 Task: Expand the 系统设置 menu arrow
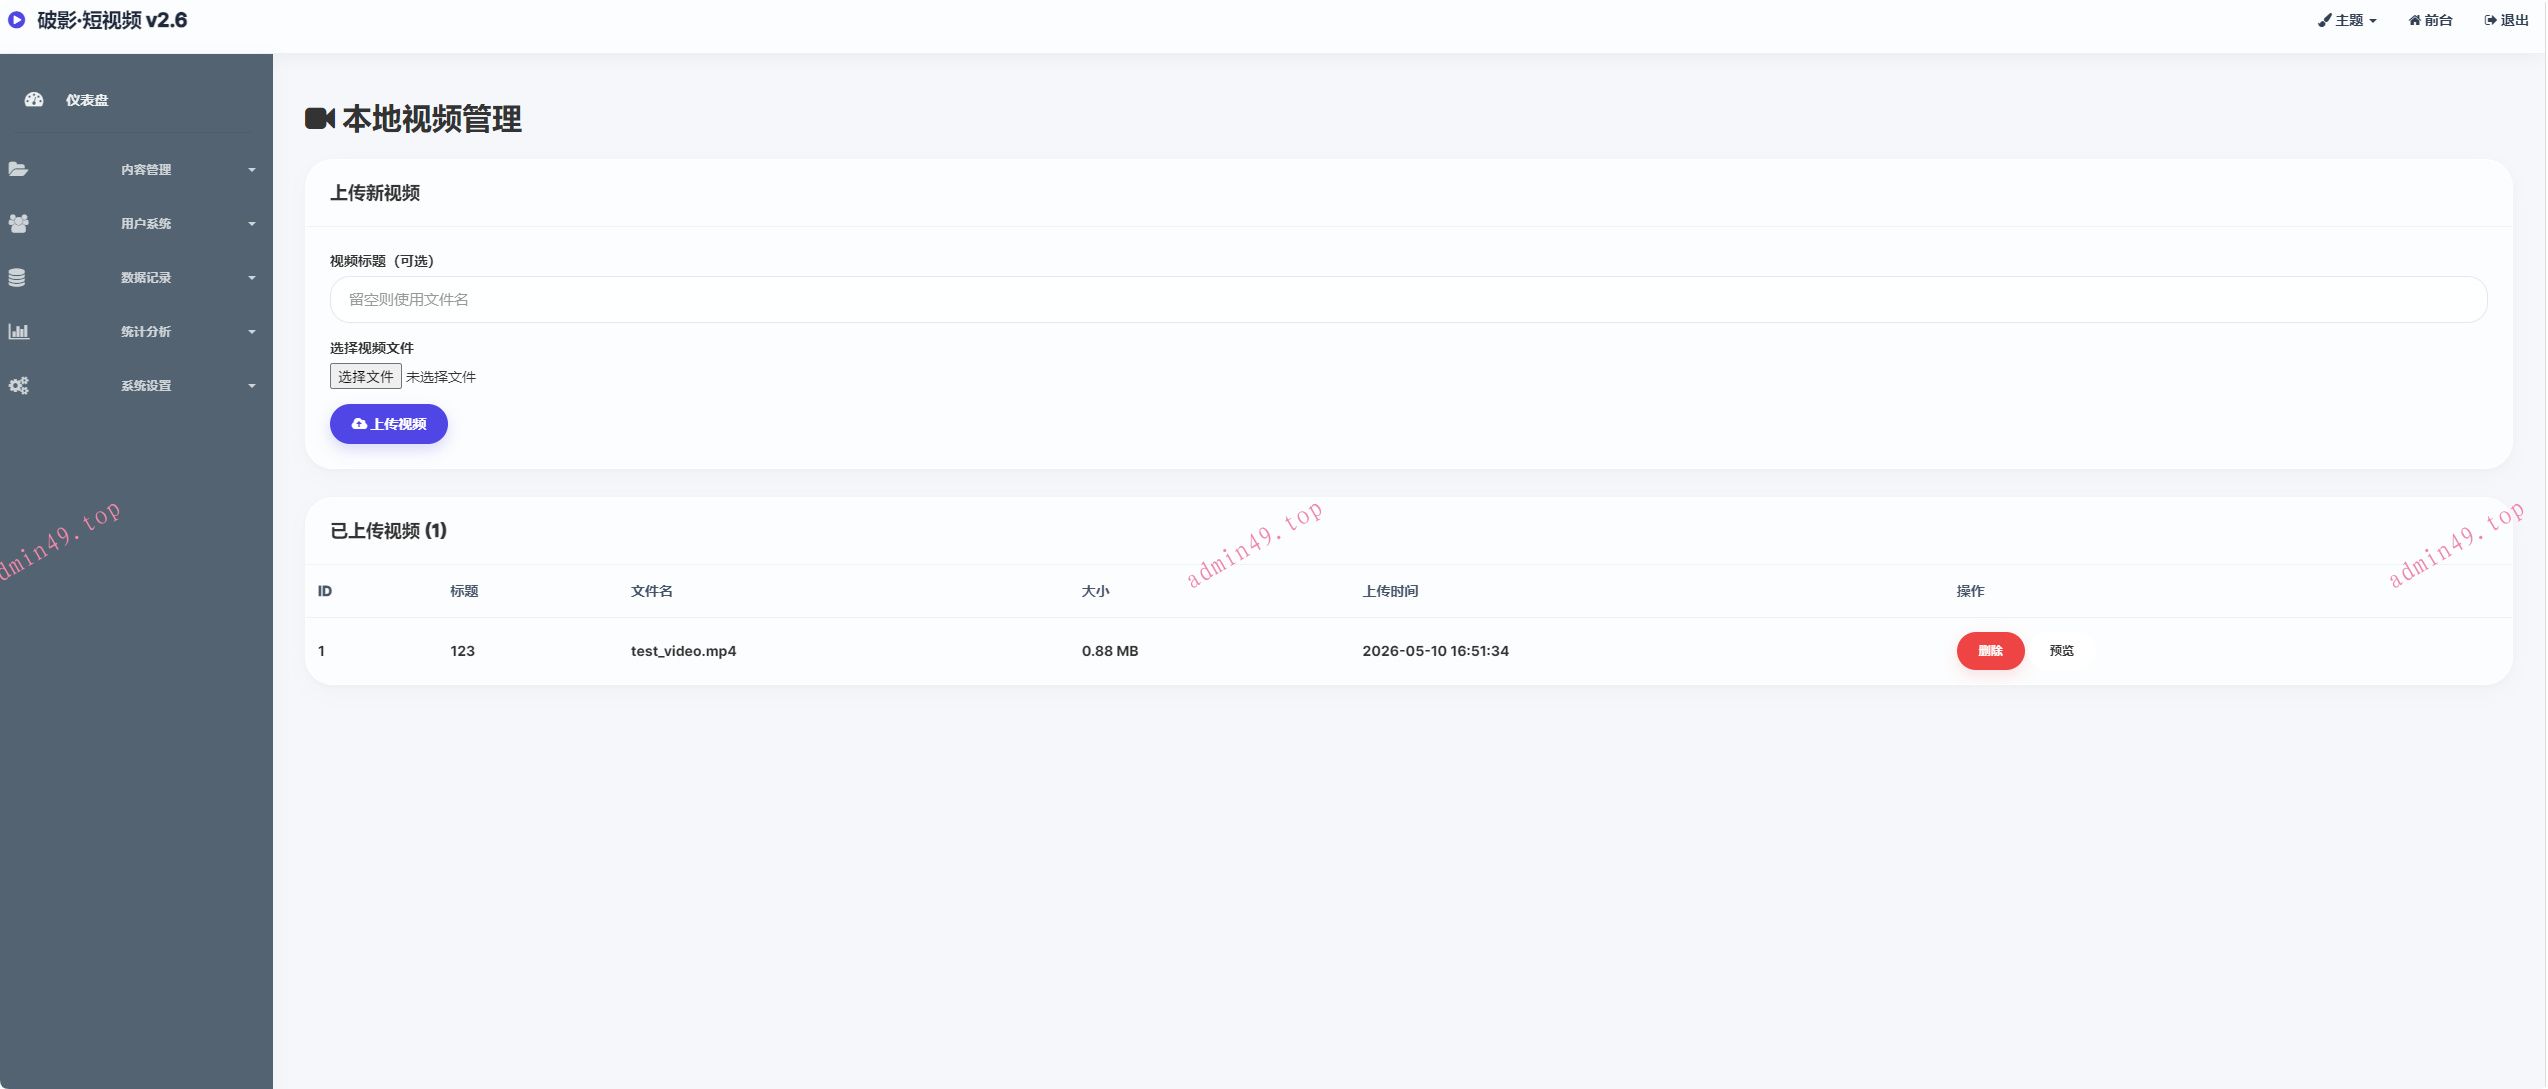coord(252,386)
